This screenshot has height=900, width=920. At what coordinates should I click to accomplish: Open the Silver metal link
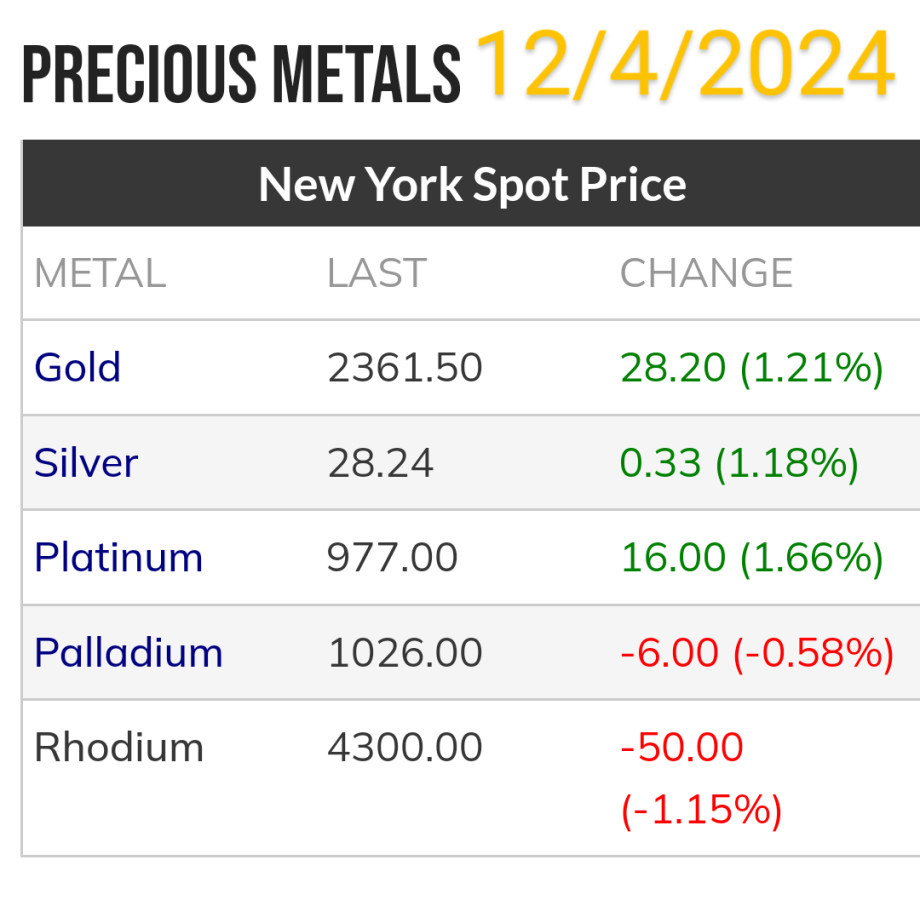[x=86, y=463]
